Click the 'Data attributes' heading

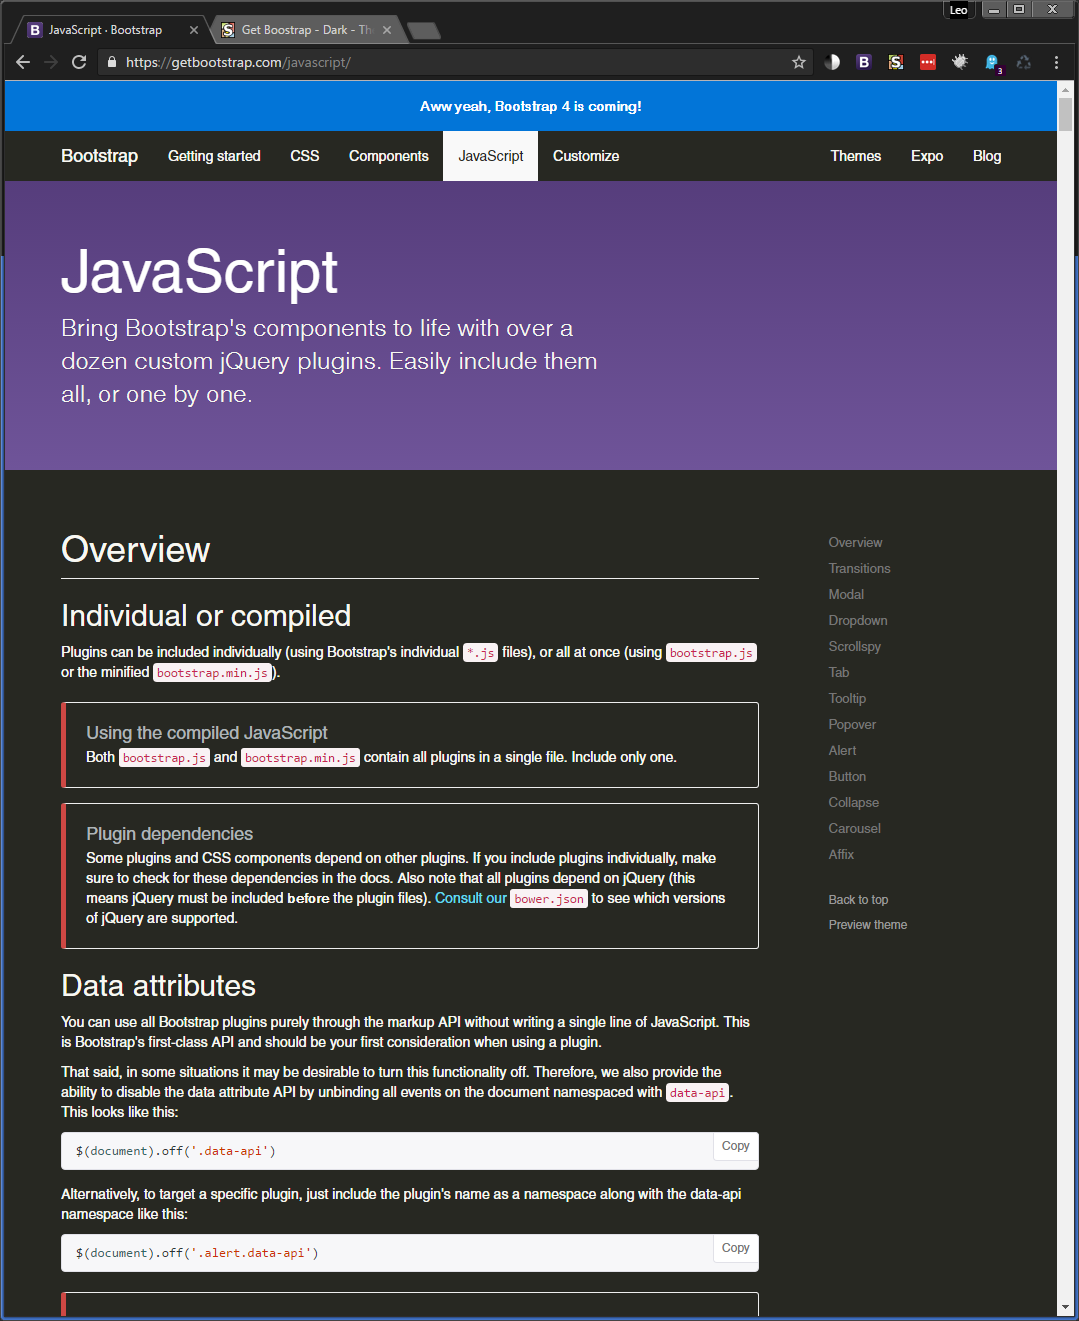point(158,986)
